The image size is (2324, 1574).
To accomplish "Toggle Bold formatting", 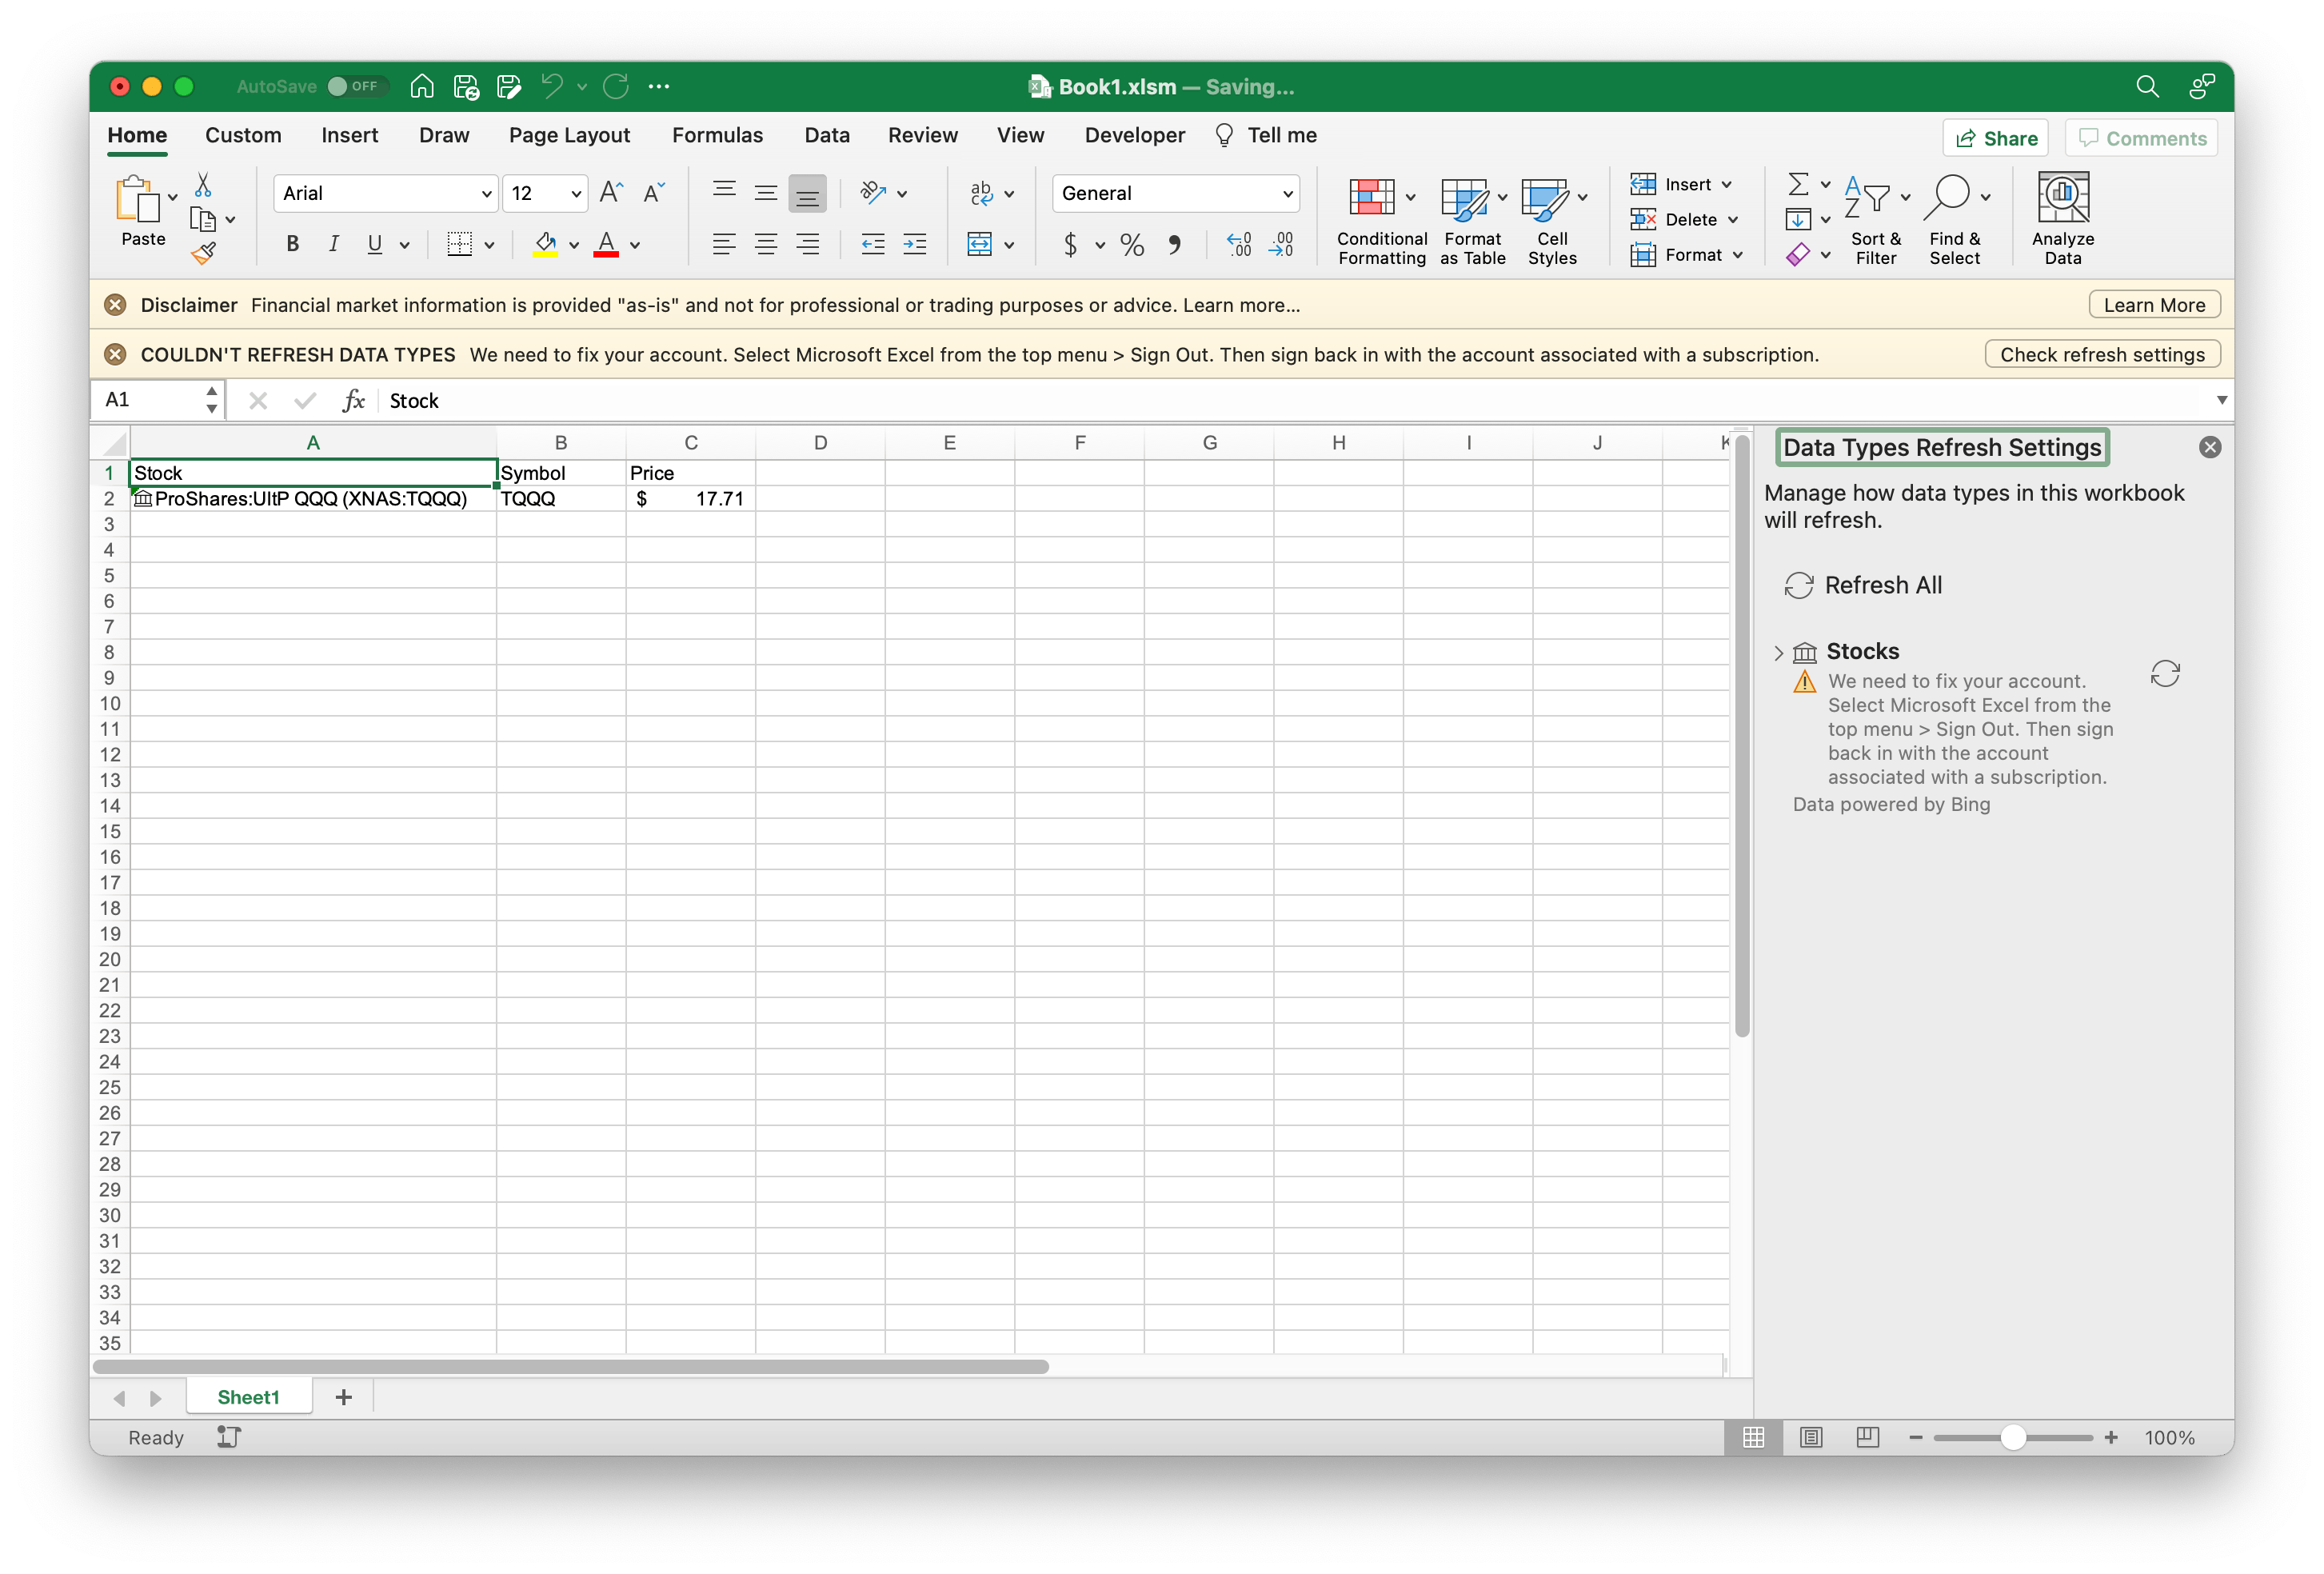I will 292,245.
